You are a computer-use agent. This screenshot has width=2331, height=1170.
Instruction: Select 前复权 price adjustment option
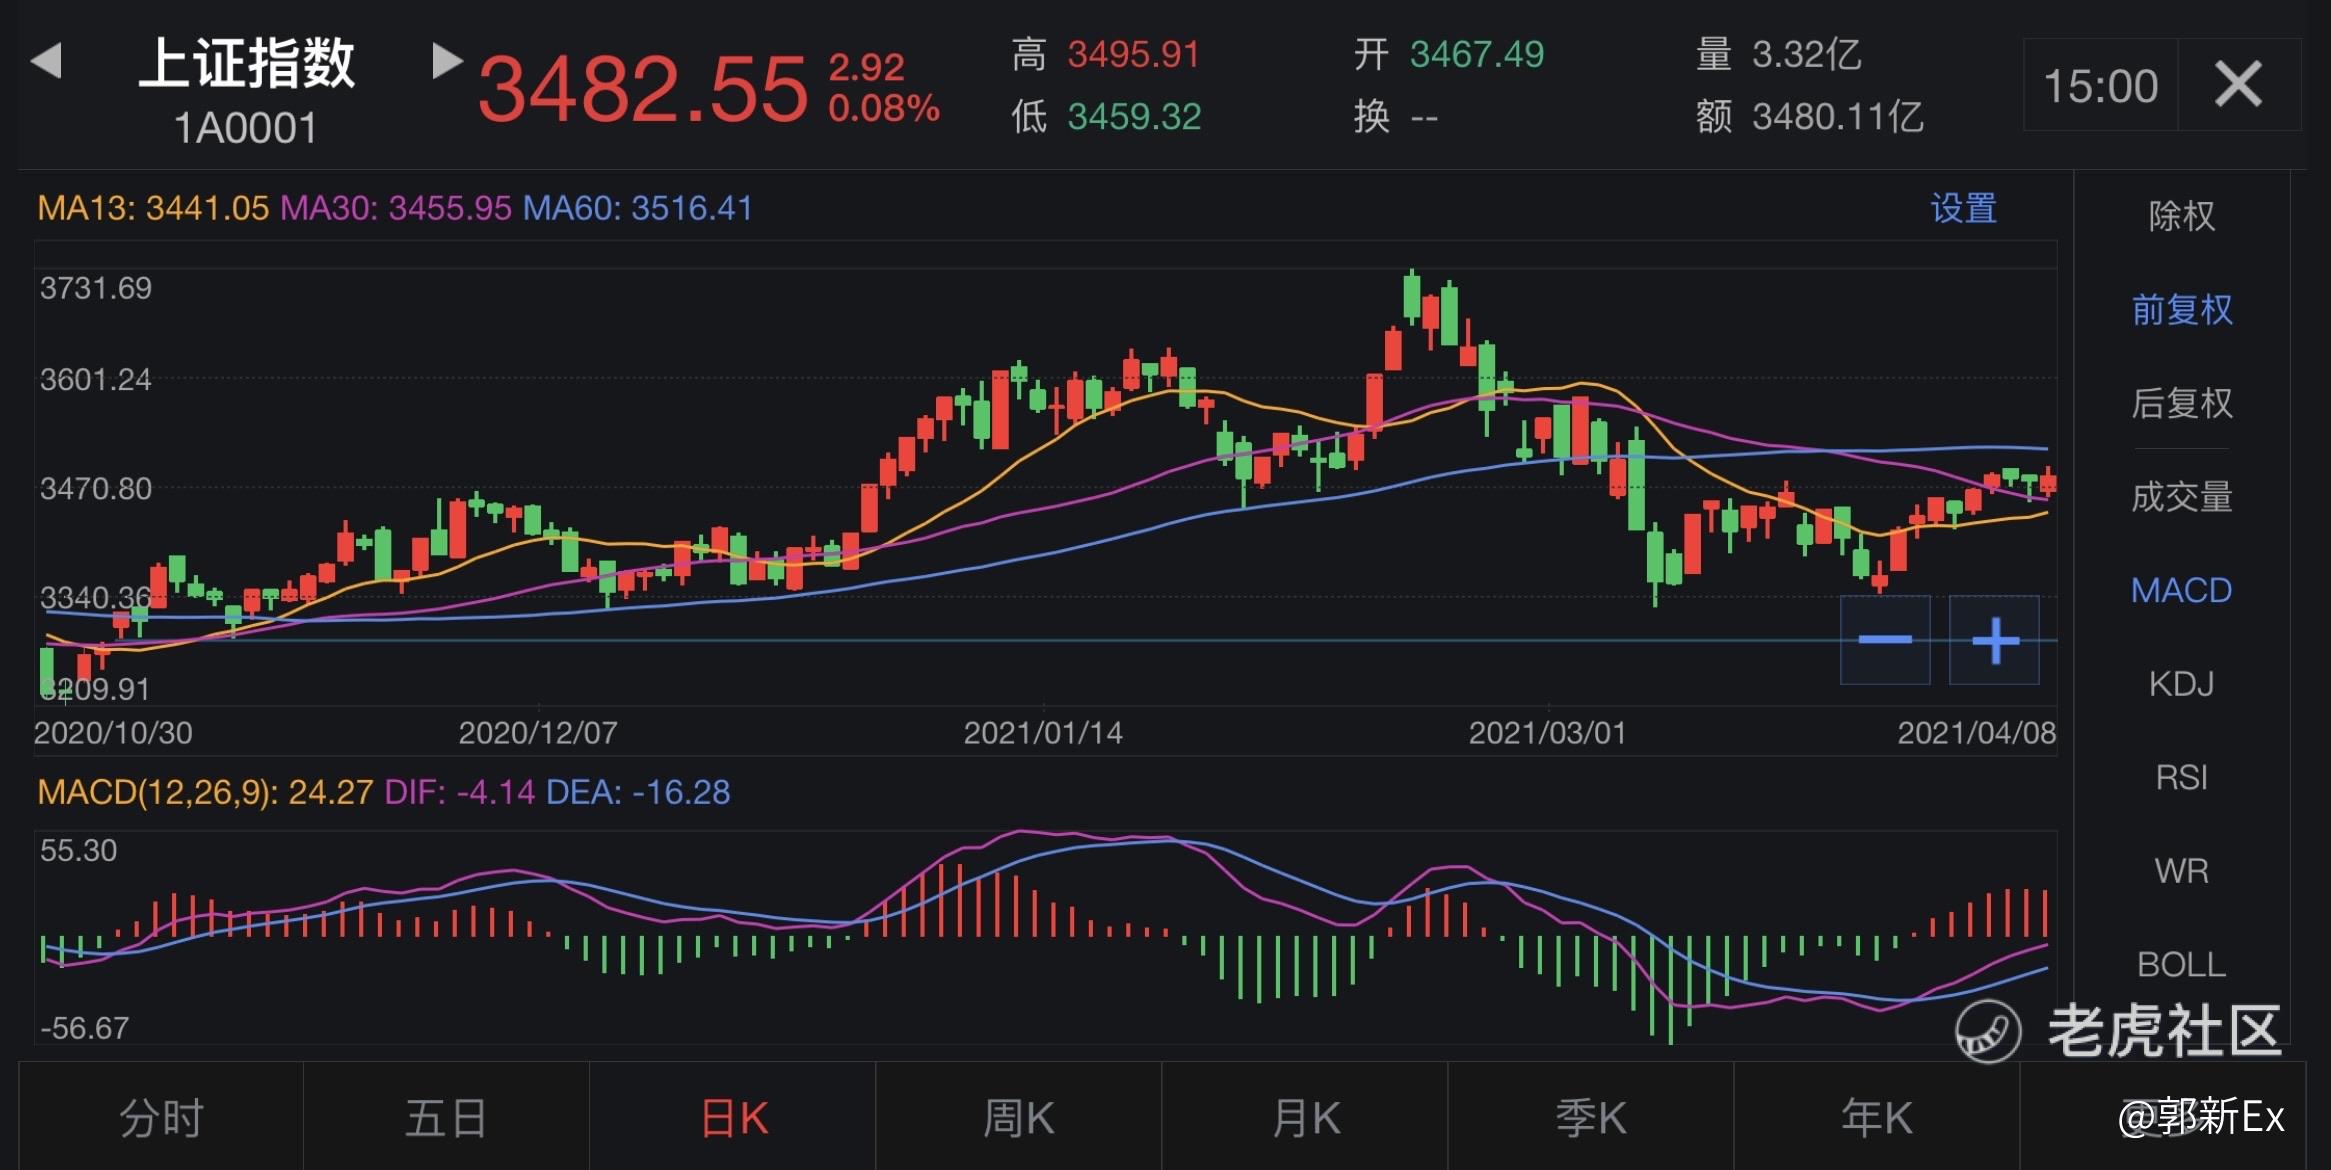coord(2181,310)
